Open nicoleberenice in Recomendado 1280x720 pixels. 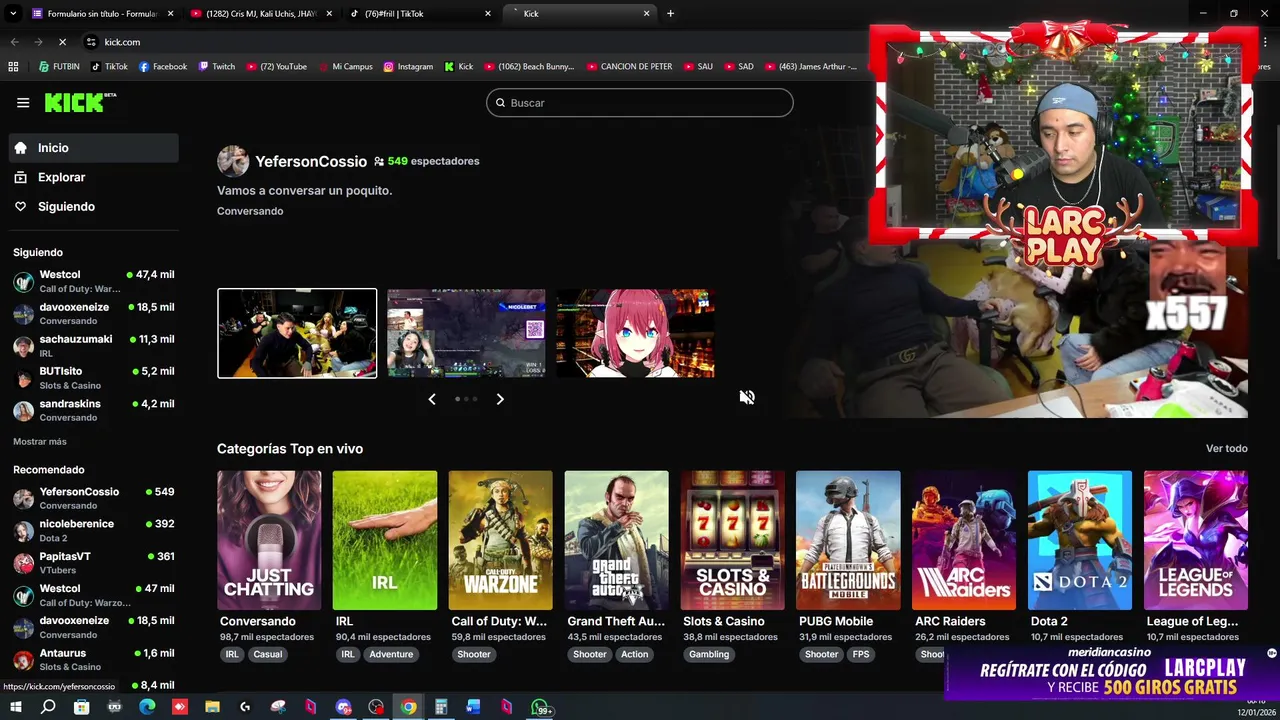(x=94, y=530)
